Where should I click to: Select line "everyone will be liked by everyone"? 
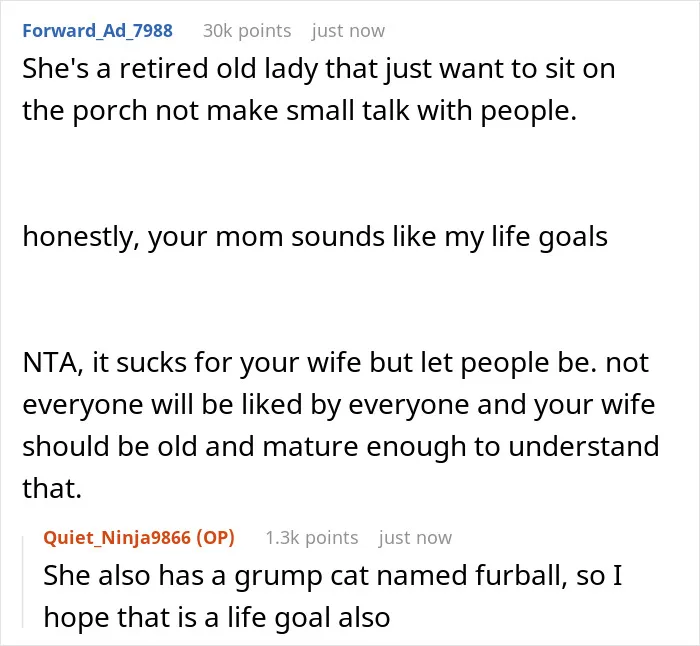pyautogui.click(x=339, y=404)
